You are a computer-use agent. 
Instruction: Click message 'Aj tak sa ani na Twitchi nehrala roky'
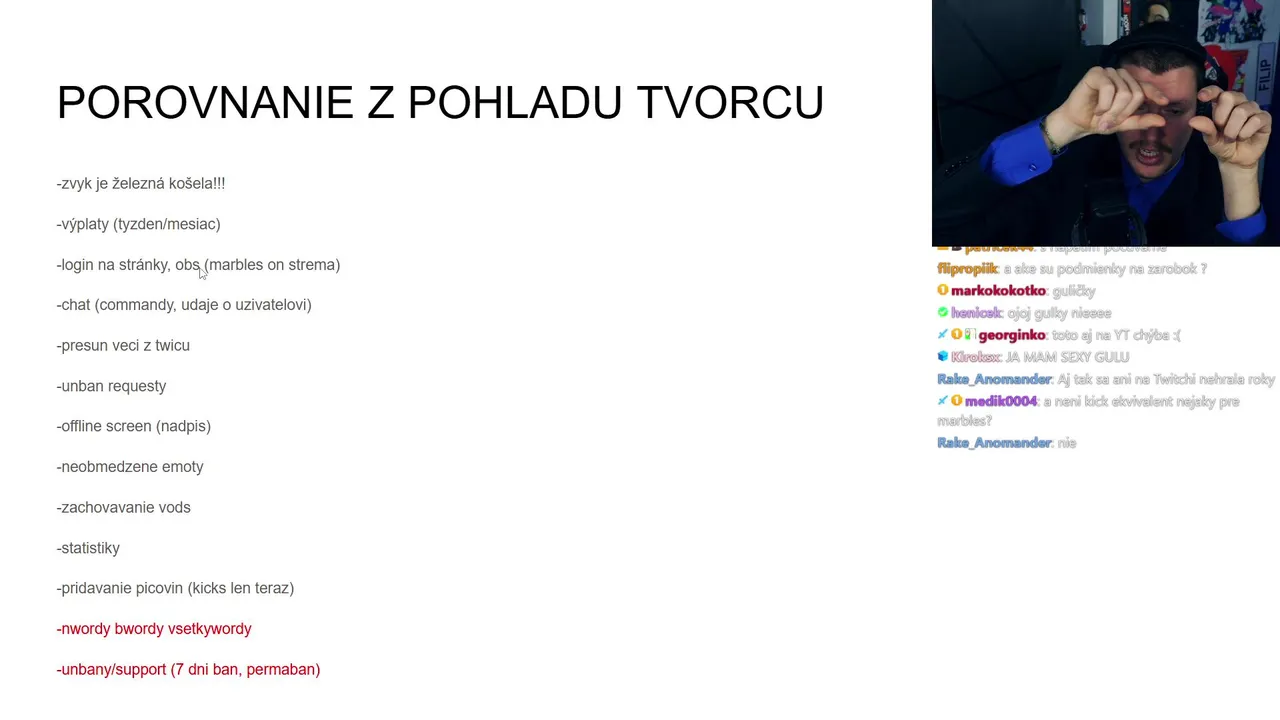coord(1166,378)
